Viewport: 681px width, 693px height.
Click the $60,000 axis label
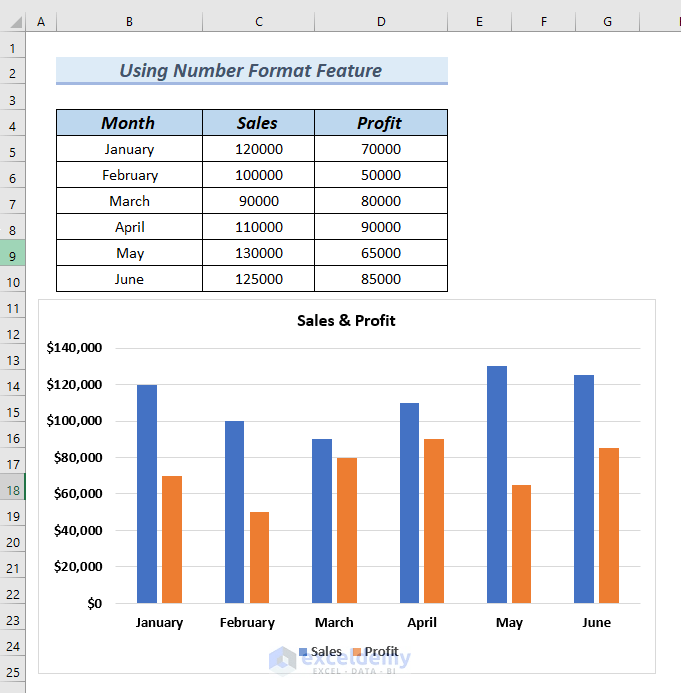78,494
